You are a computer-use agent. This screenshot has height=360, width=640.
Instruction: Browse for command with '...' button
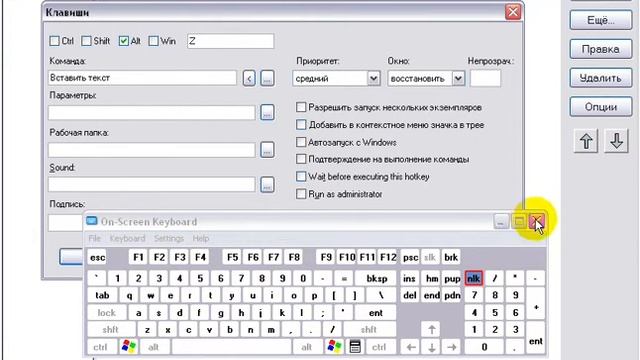pyautogui.click(x=267, y=78)
